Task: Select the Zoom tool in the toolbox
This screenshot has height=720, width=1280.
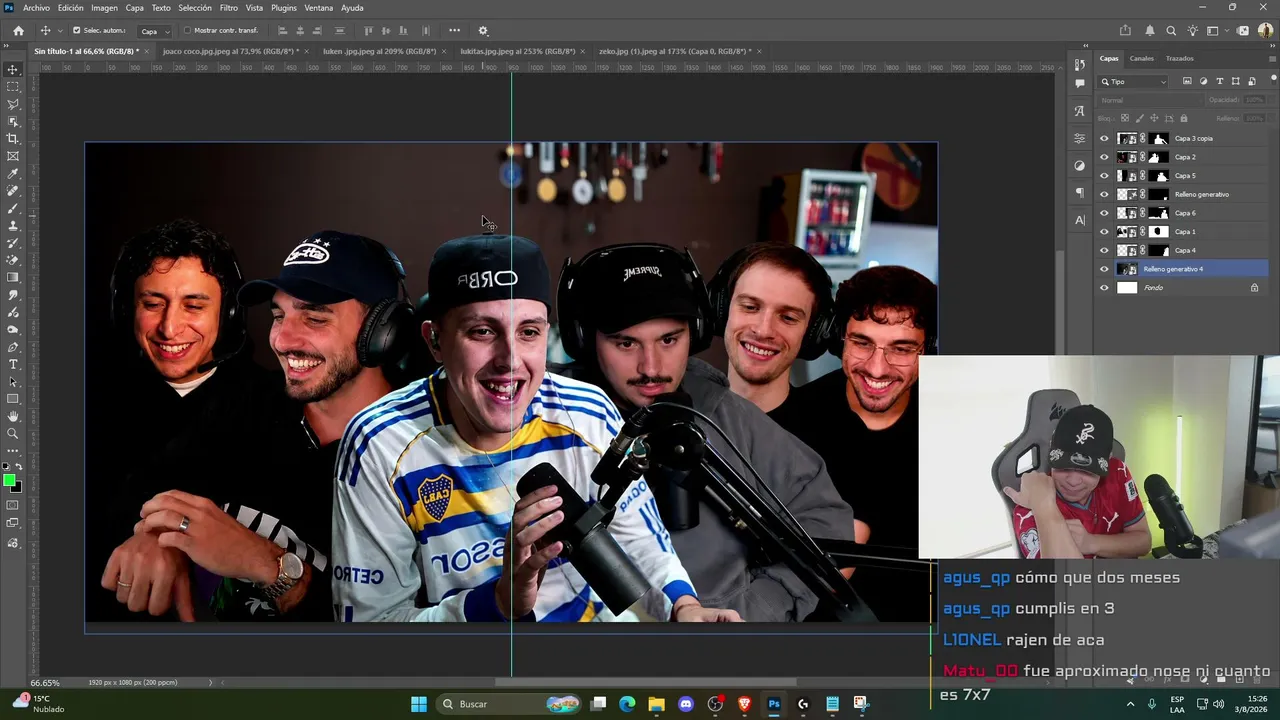Action: [x=13, y=433]
